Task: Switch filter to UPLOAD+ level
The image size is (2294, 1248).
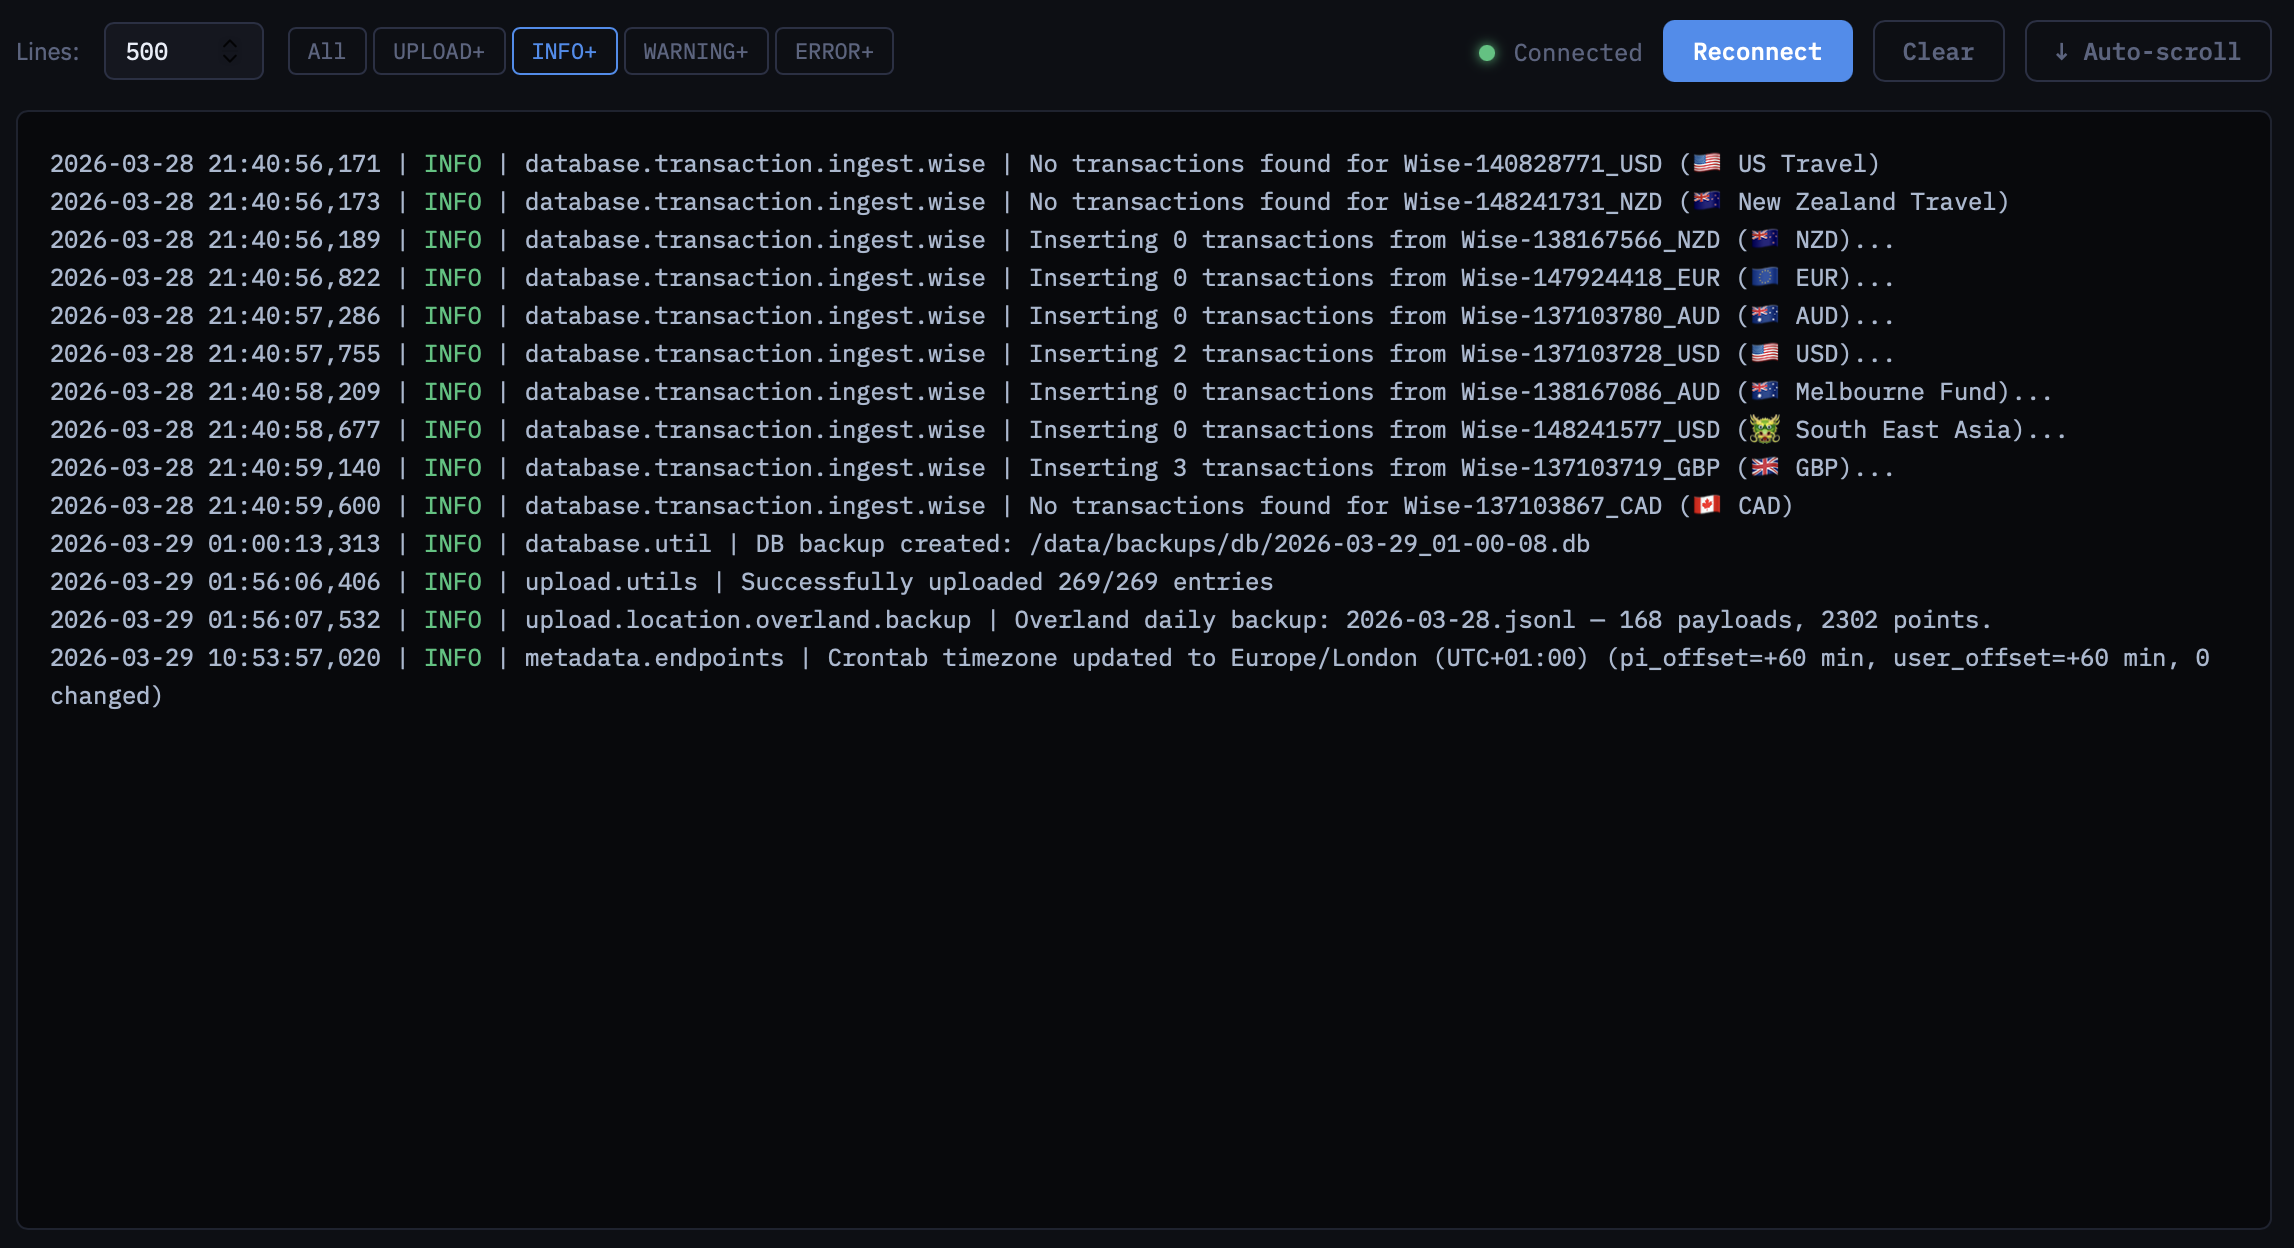Action: click(439, 52)
